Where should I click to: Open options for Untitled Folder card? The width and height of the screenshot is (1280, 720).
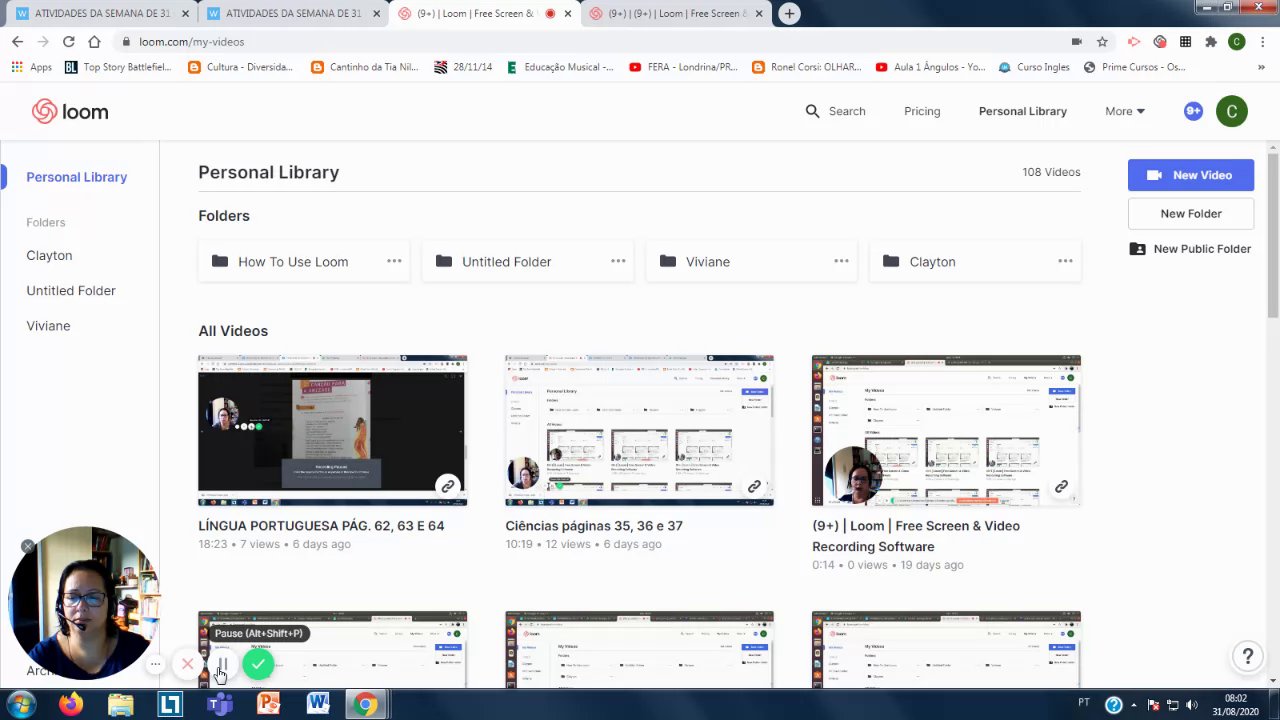(618, 261)
